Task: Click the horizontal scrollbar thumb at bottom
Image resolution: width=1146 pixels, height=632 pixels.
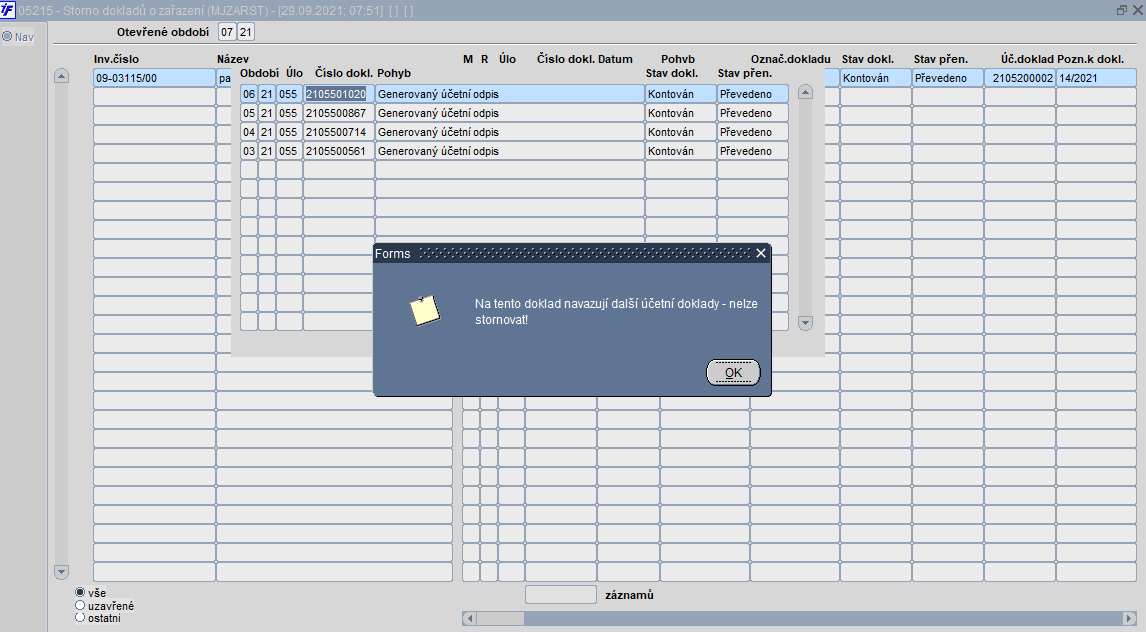Action: [500, 618]
